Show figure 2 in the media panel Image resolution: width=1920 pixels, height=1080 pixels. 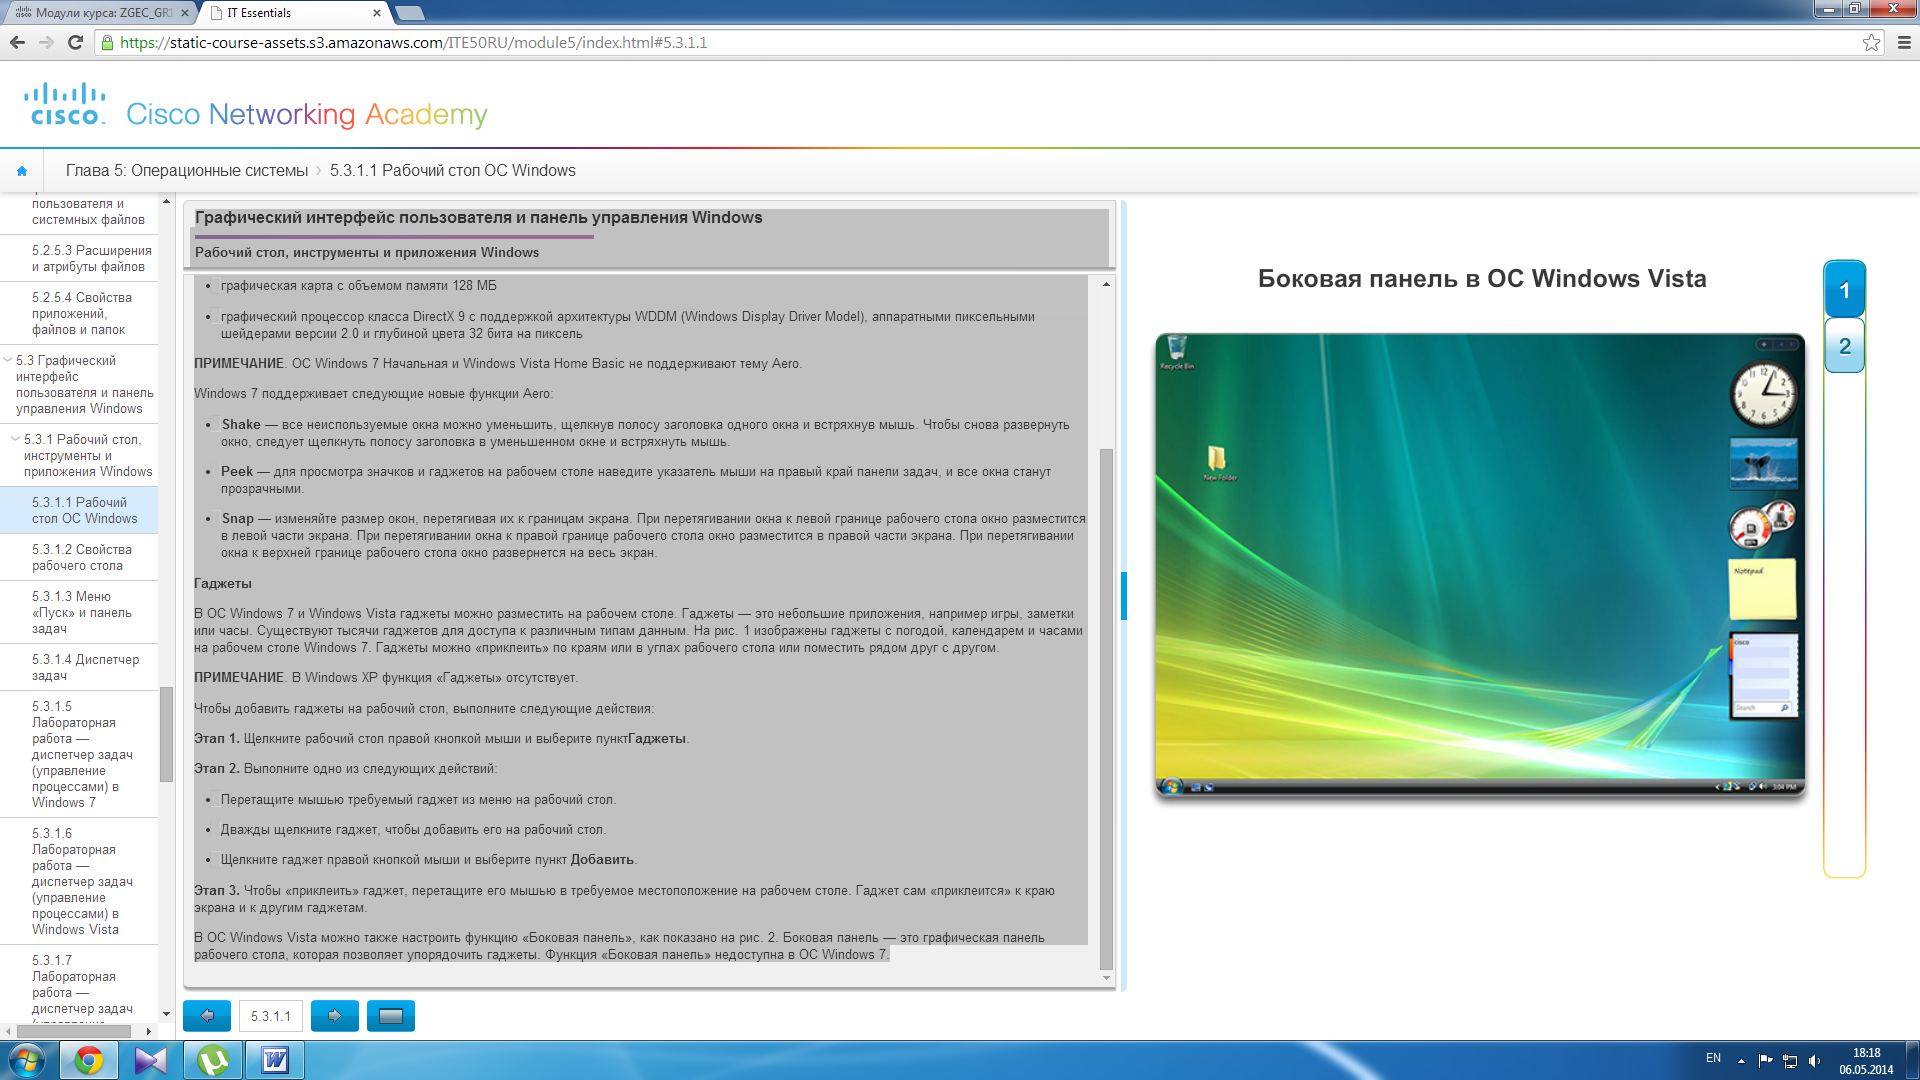(x=1844, y=346)
